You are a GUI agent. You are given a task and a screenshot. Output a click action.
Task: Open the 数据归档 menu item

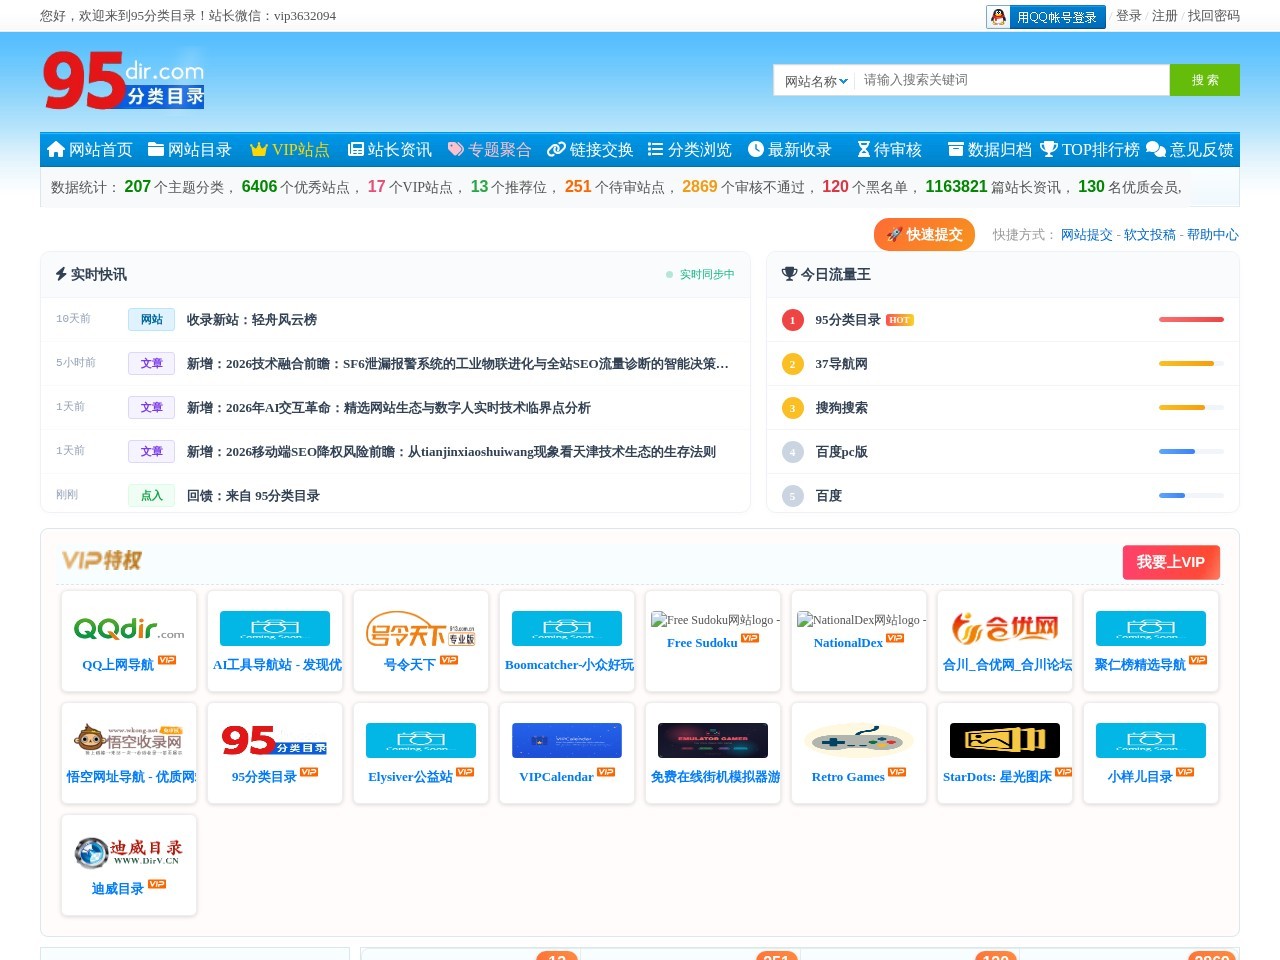(x=990, y=149)
